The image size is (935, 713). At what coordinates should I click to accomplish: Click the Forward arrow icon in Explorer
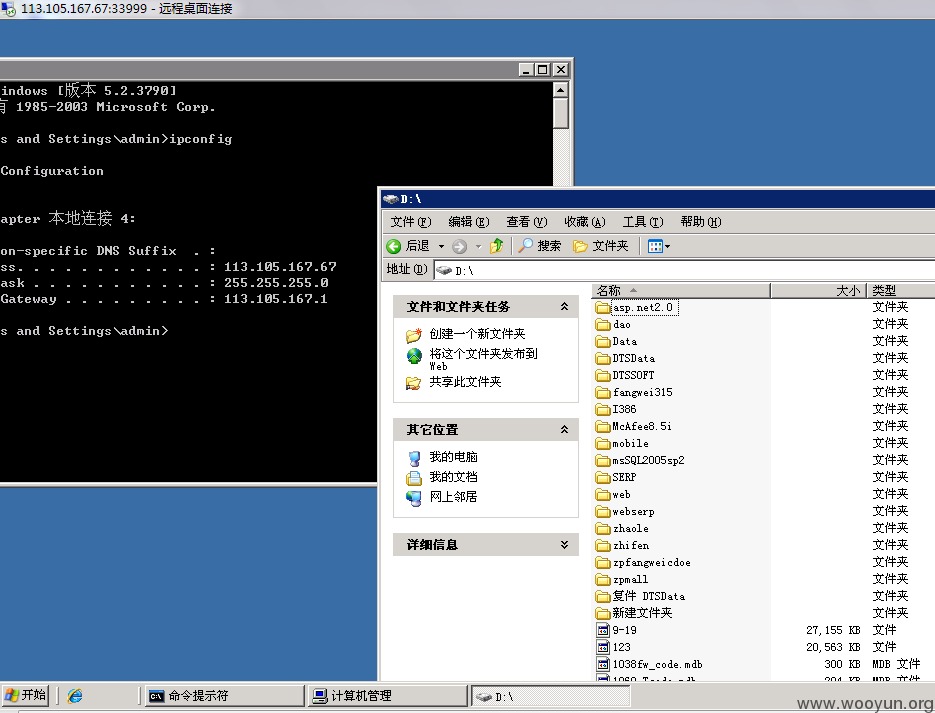(x=459, y=246)
